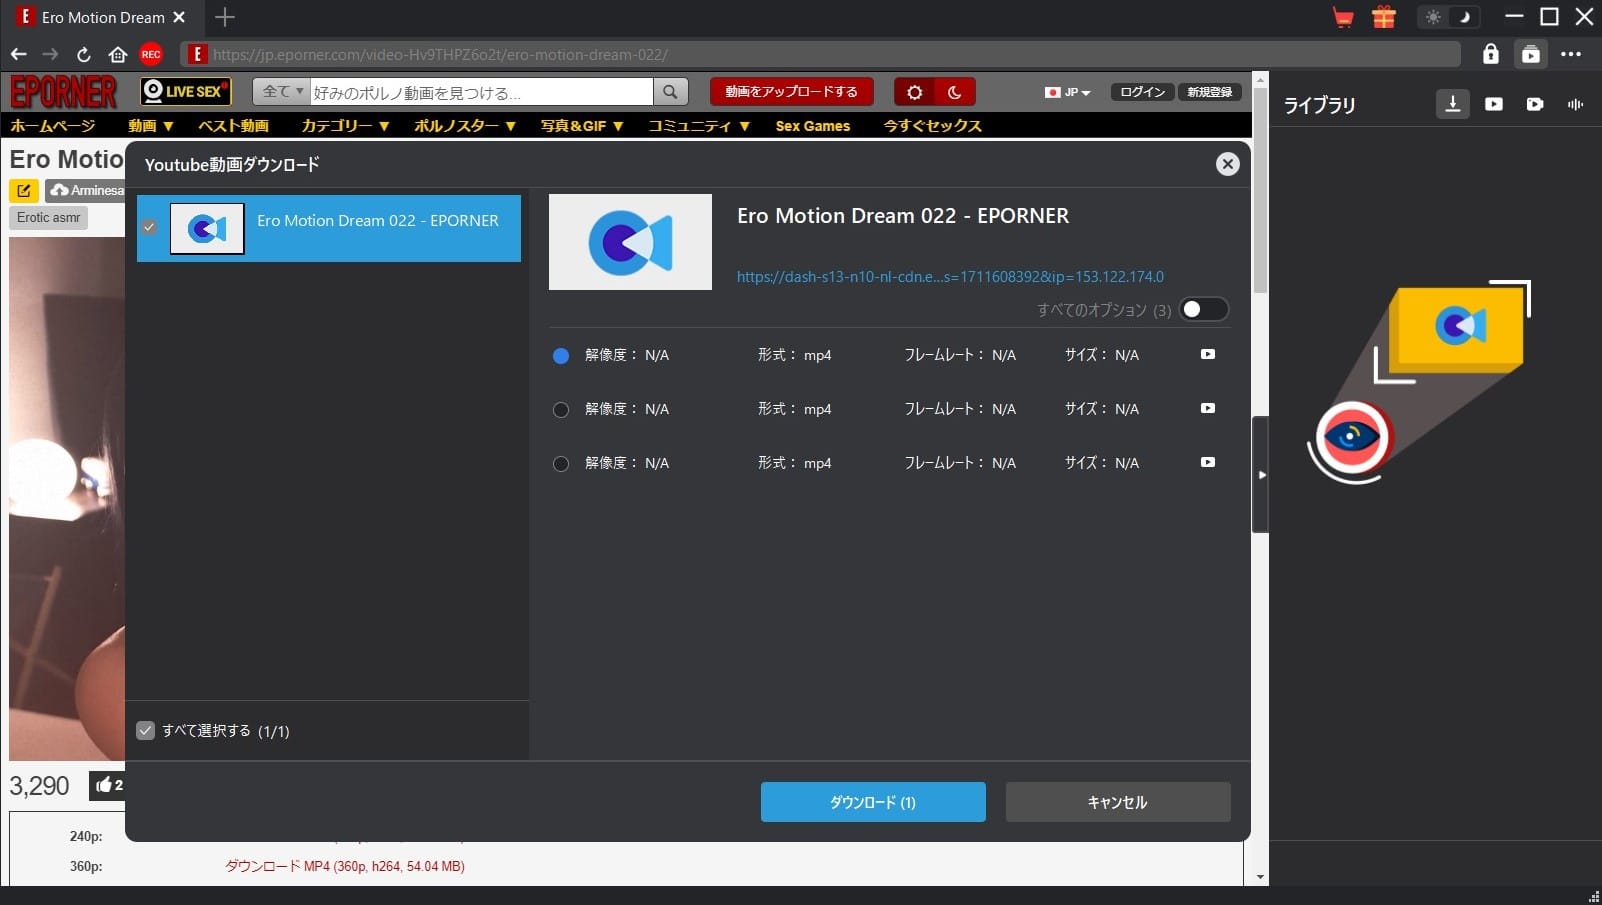
Task: Open the gift box icon
Action: pos(1384,17)
